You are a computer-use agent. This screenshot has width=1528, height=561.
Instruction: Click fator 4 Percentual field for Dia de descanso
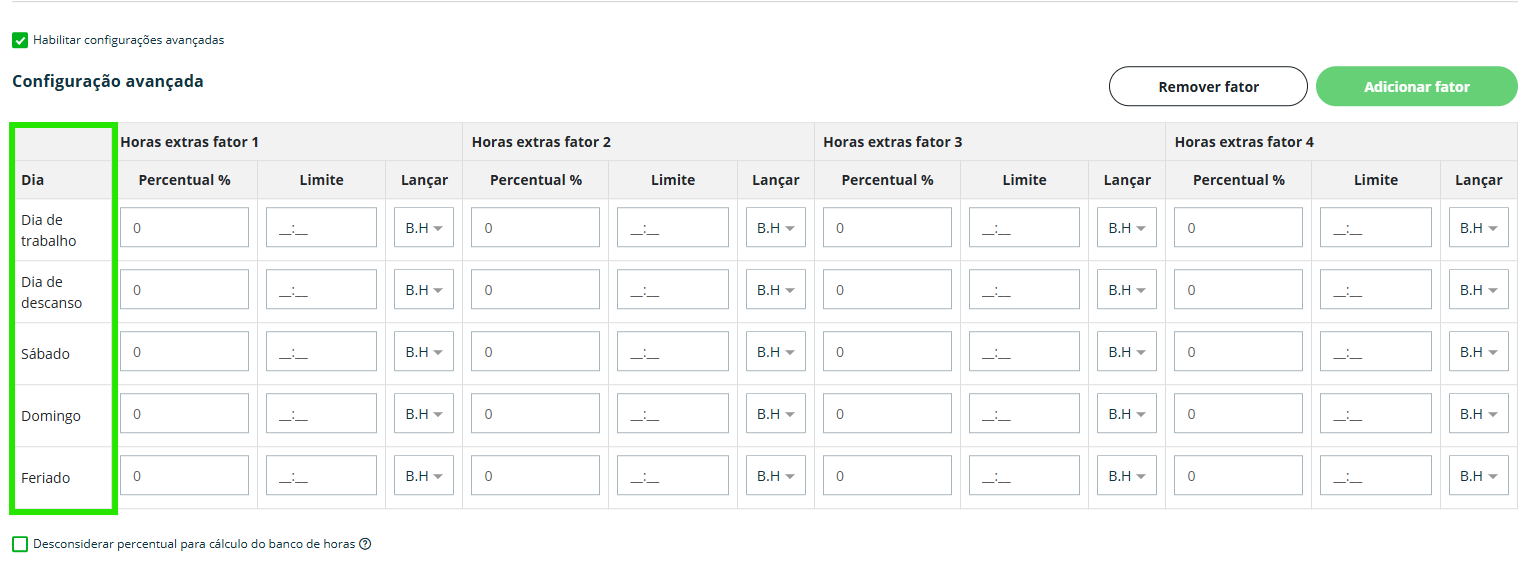(x=1238, y=290)
